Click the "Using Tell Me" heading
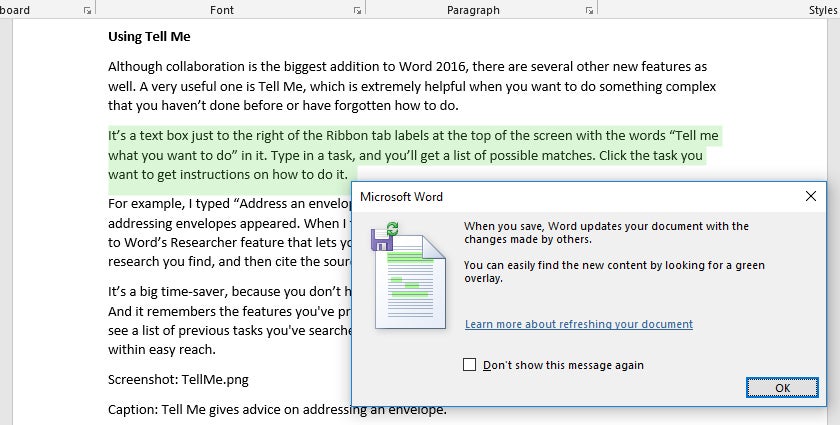The height and width of the screenshot is (425, 840). [149, 36]
